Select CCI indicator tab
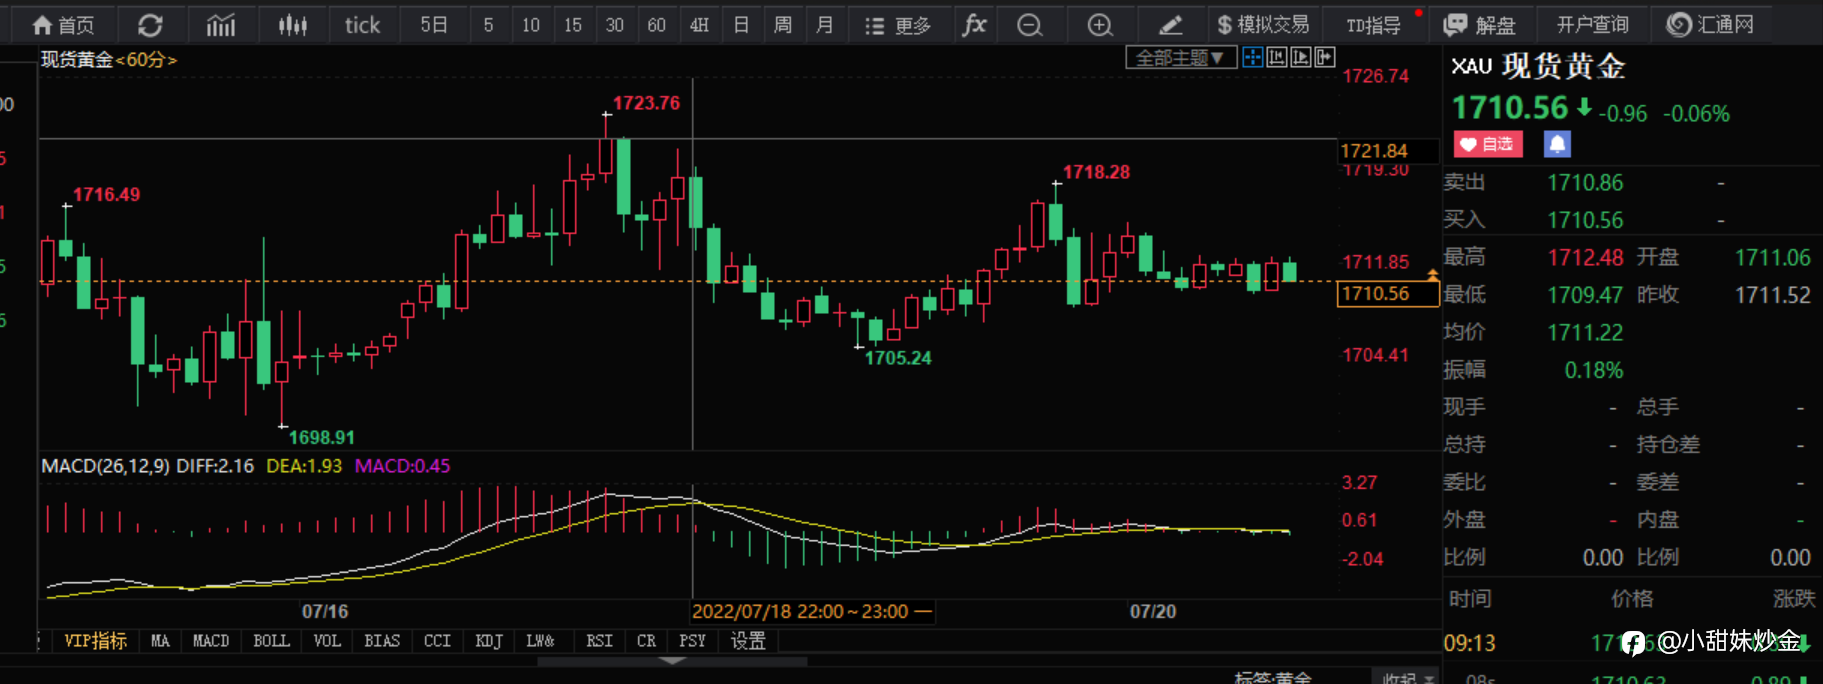The image size is (1823, 684). point(437,641)
